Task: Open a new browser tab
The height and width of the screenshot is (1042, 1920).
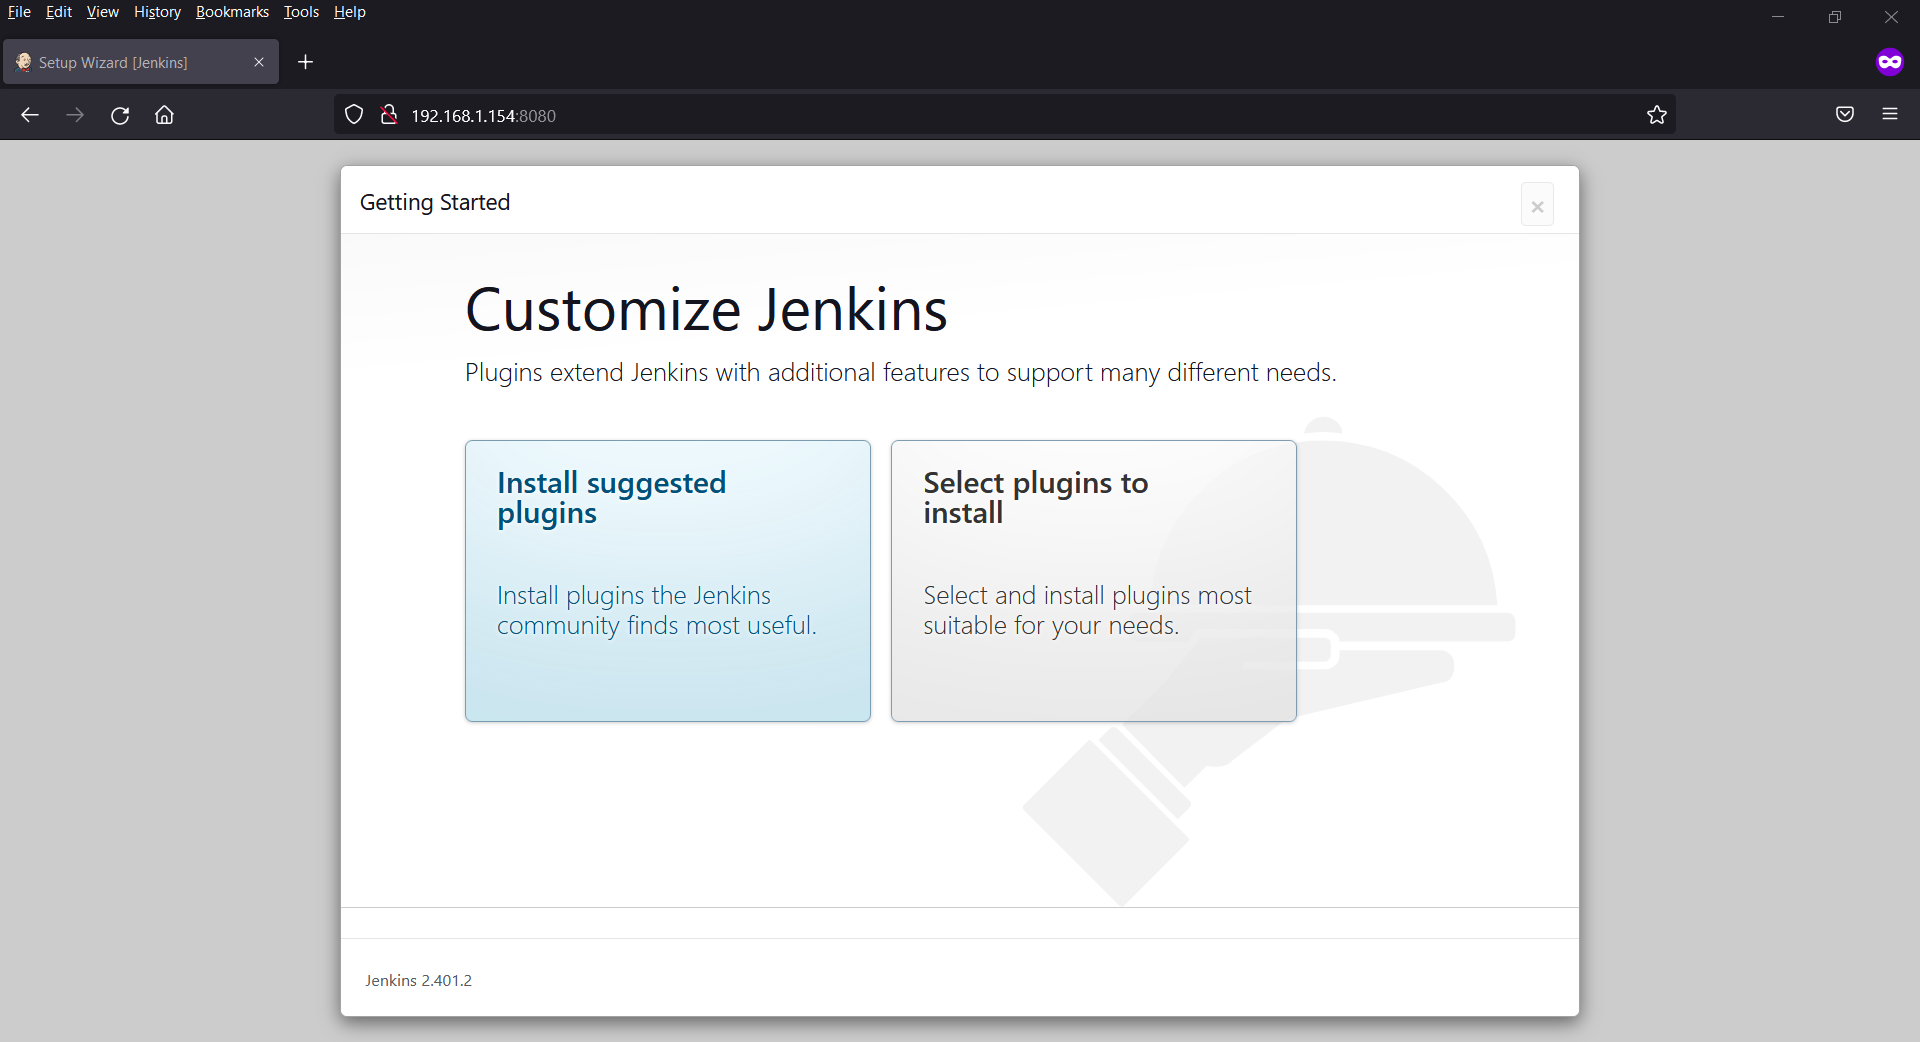Action: tap(306, 62)
